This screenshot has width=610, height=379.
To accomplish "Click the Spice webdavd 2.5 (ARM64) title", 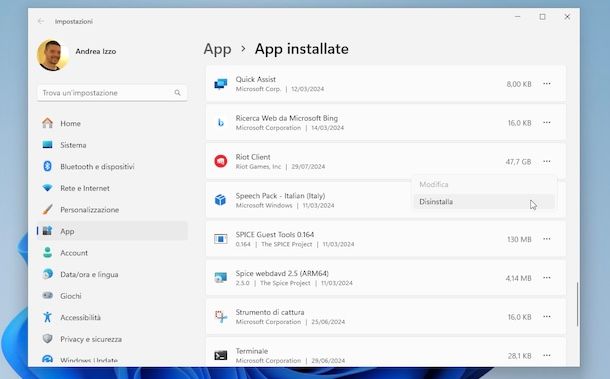I will (x=282, y=273).
